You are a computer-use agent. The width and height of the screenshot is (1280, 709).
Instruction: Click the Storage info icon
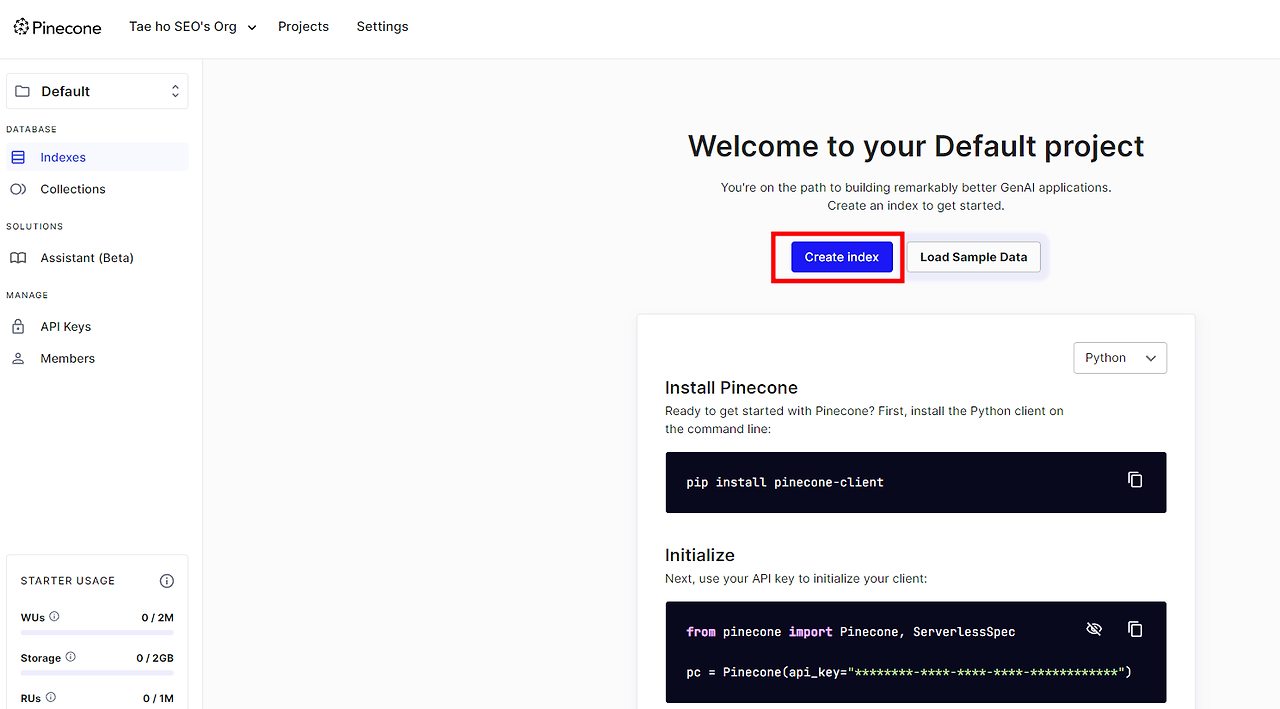(x=70, y=657)
